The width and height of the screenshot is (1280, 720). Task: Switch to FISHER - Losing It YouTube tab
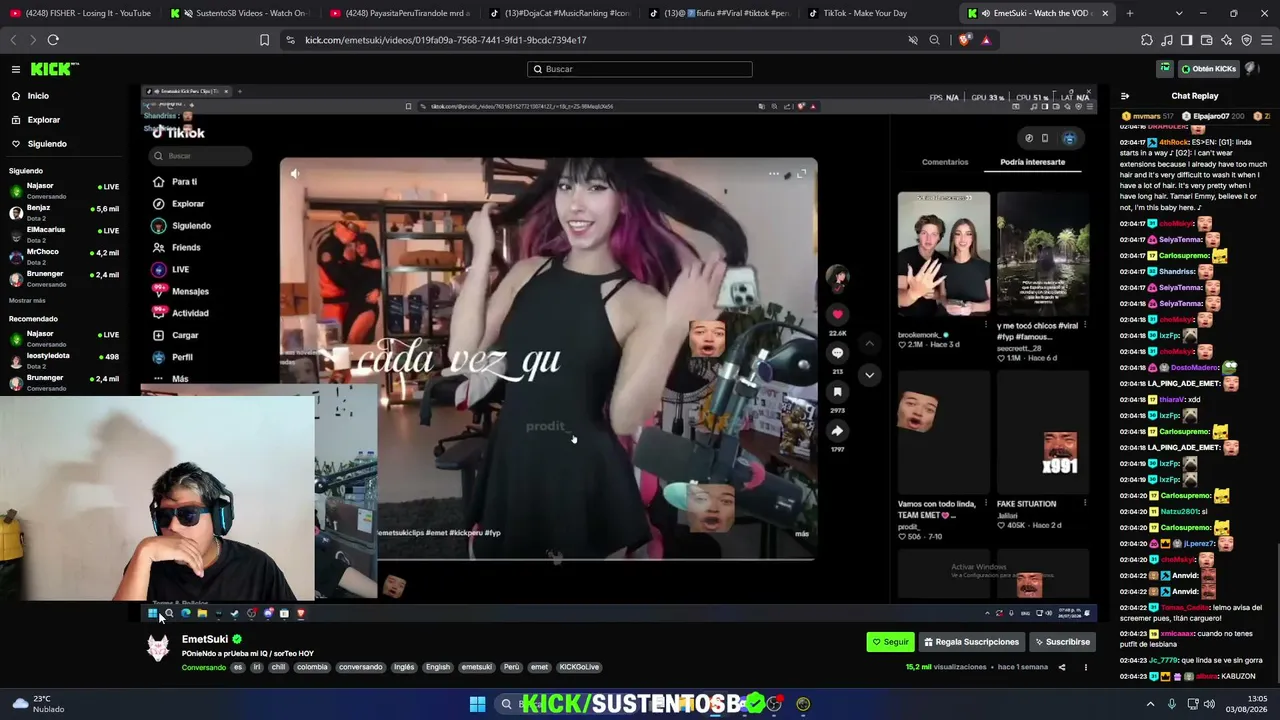pos(80,13)
